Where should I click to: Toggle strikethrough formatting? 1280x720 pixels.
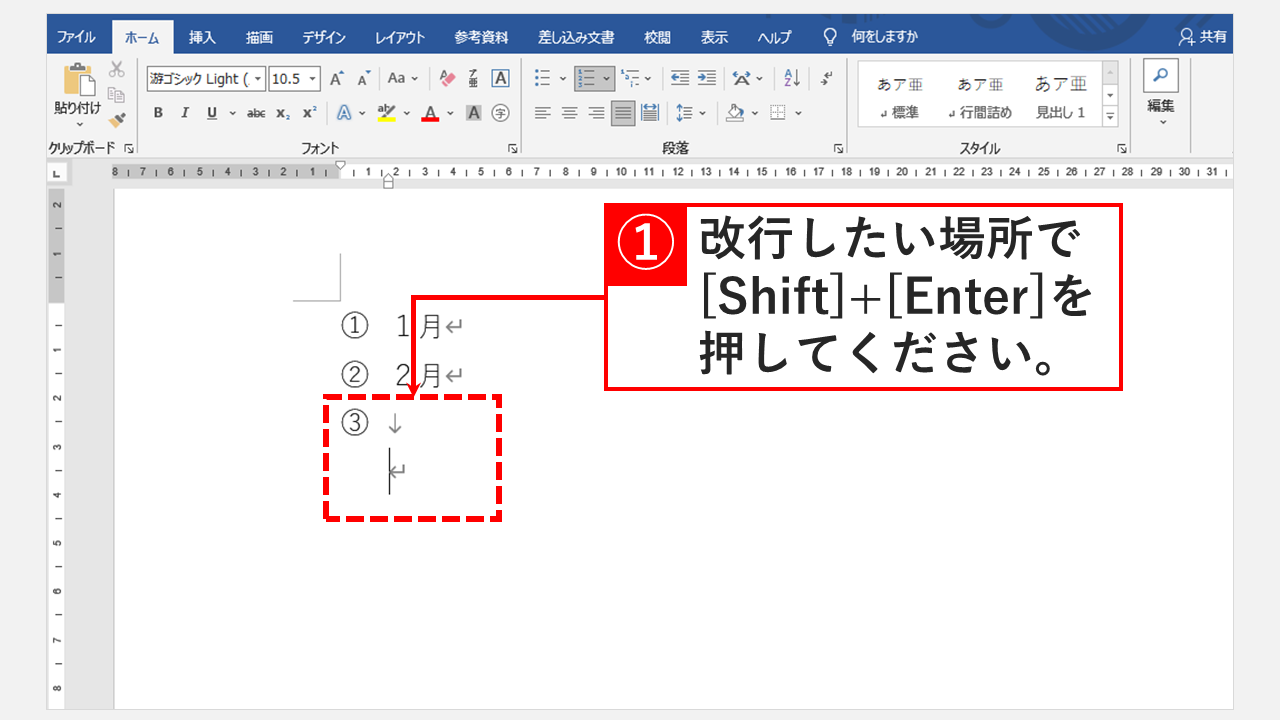(256, 113)
